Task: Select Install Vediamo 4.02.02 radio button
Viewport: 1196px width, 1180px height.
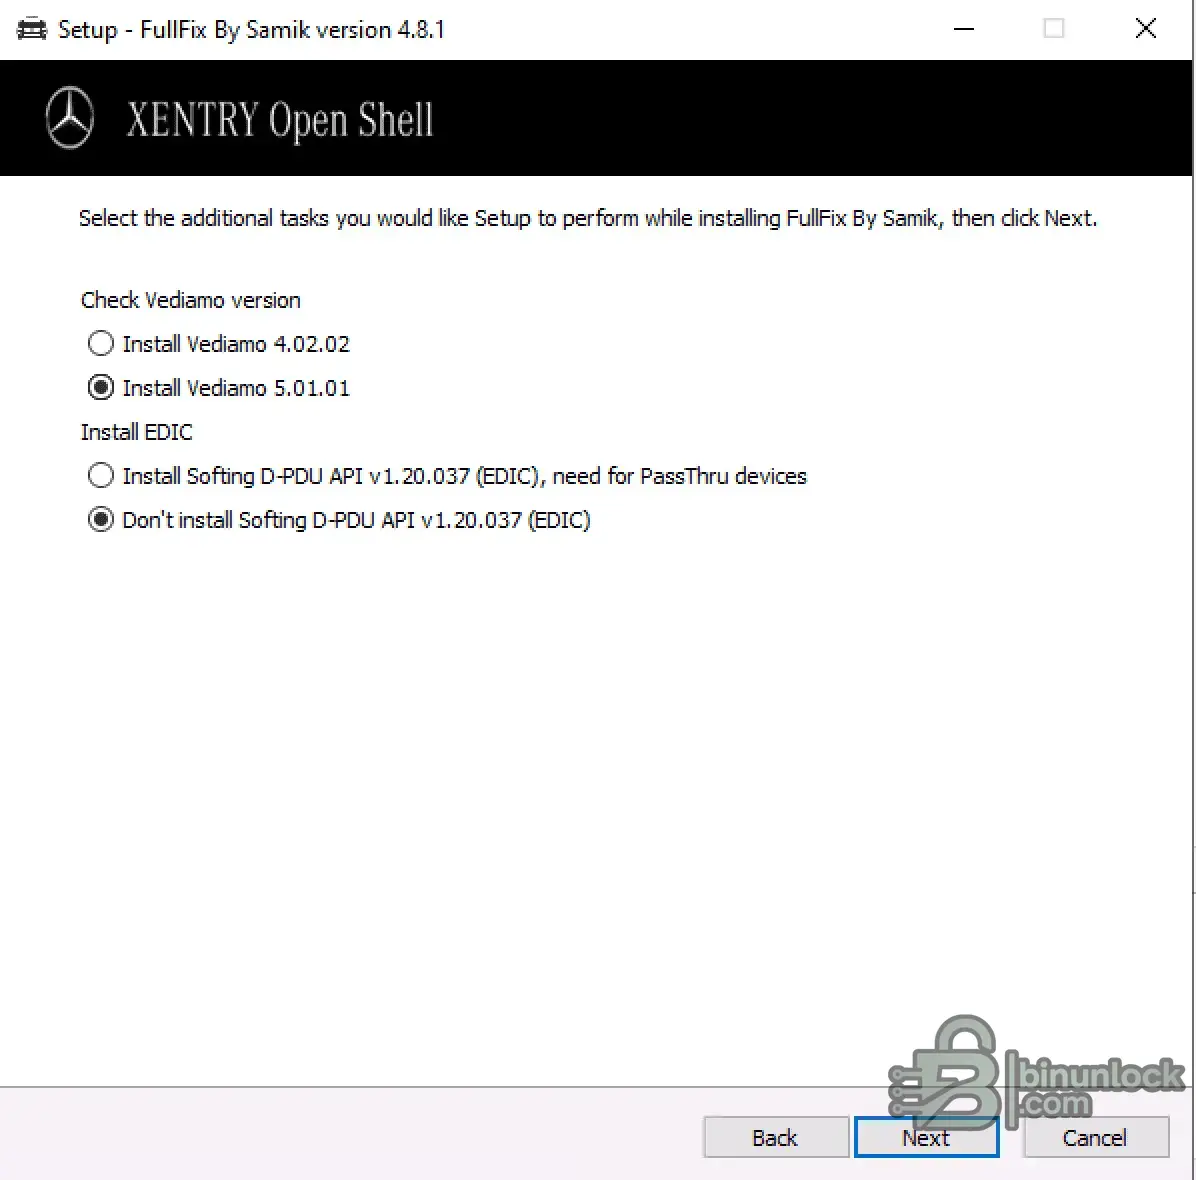Action: 101,343
